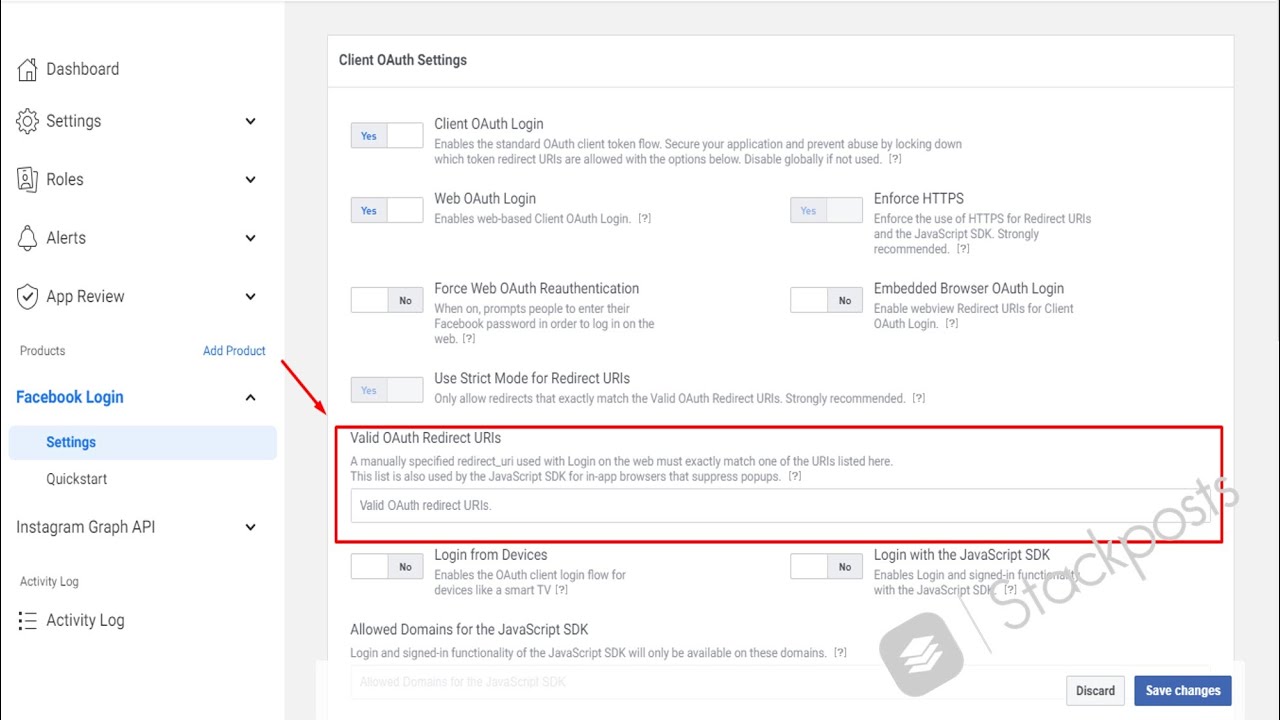Screen dimensions: 1280x720
Task: Expand the Instagram Graph API chevron
Action: click(250, 527)
